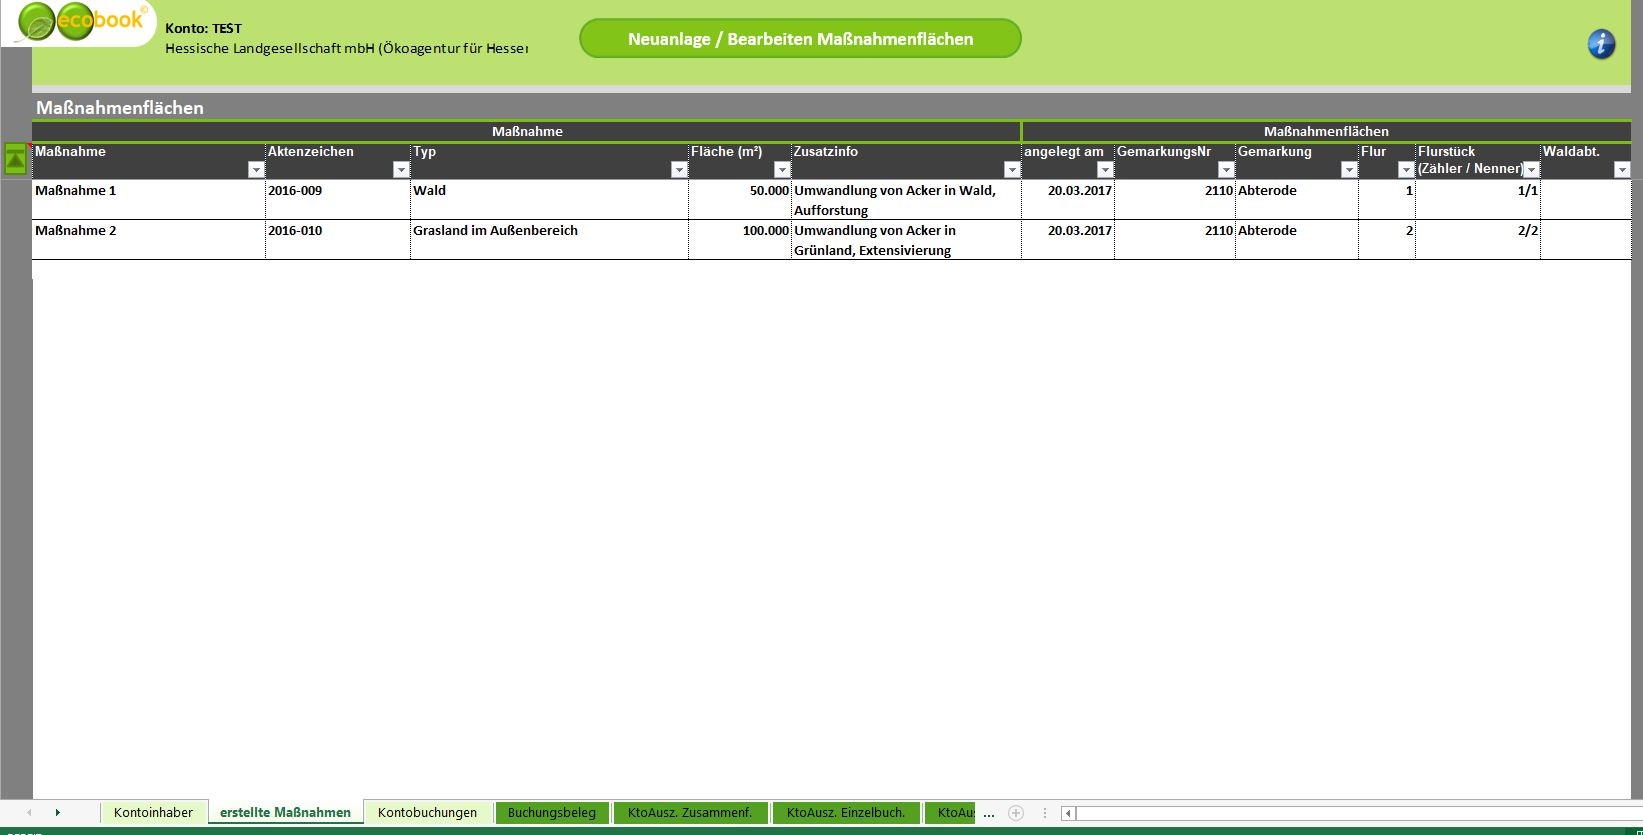The image size is (1643, 835).
Task: Expand the angelegt am filter
Action: point(1105,170)
